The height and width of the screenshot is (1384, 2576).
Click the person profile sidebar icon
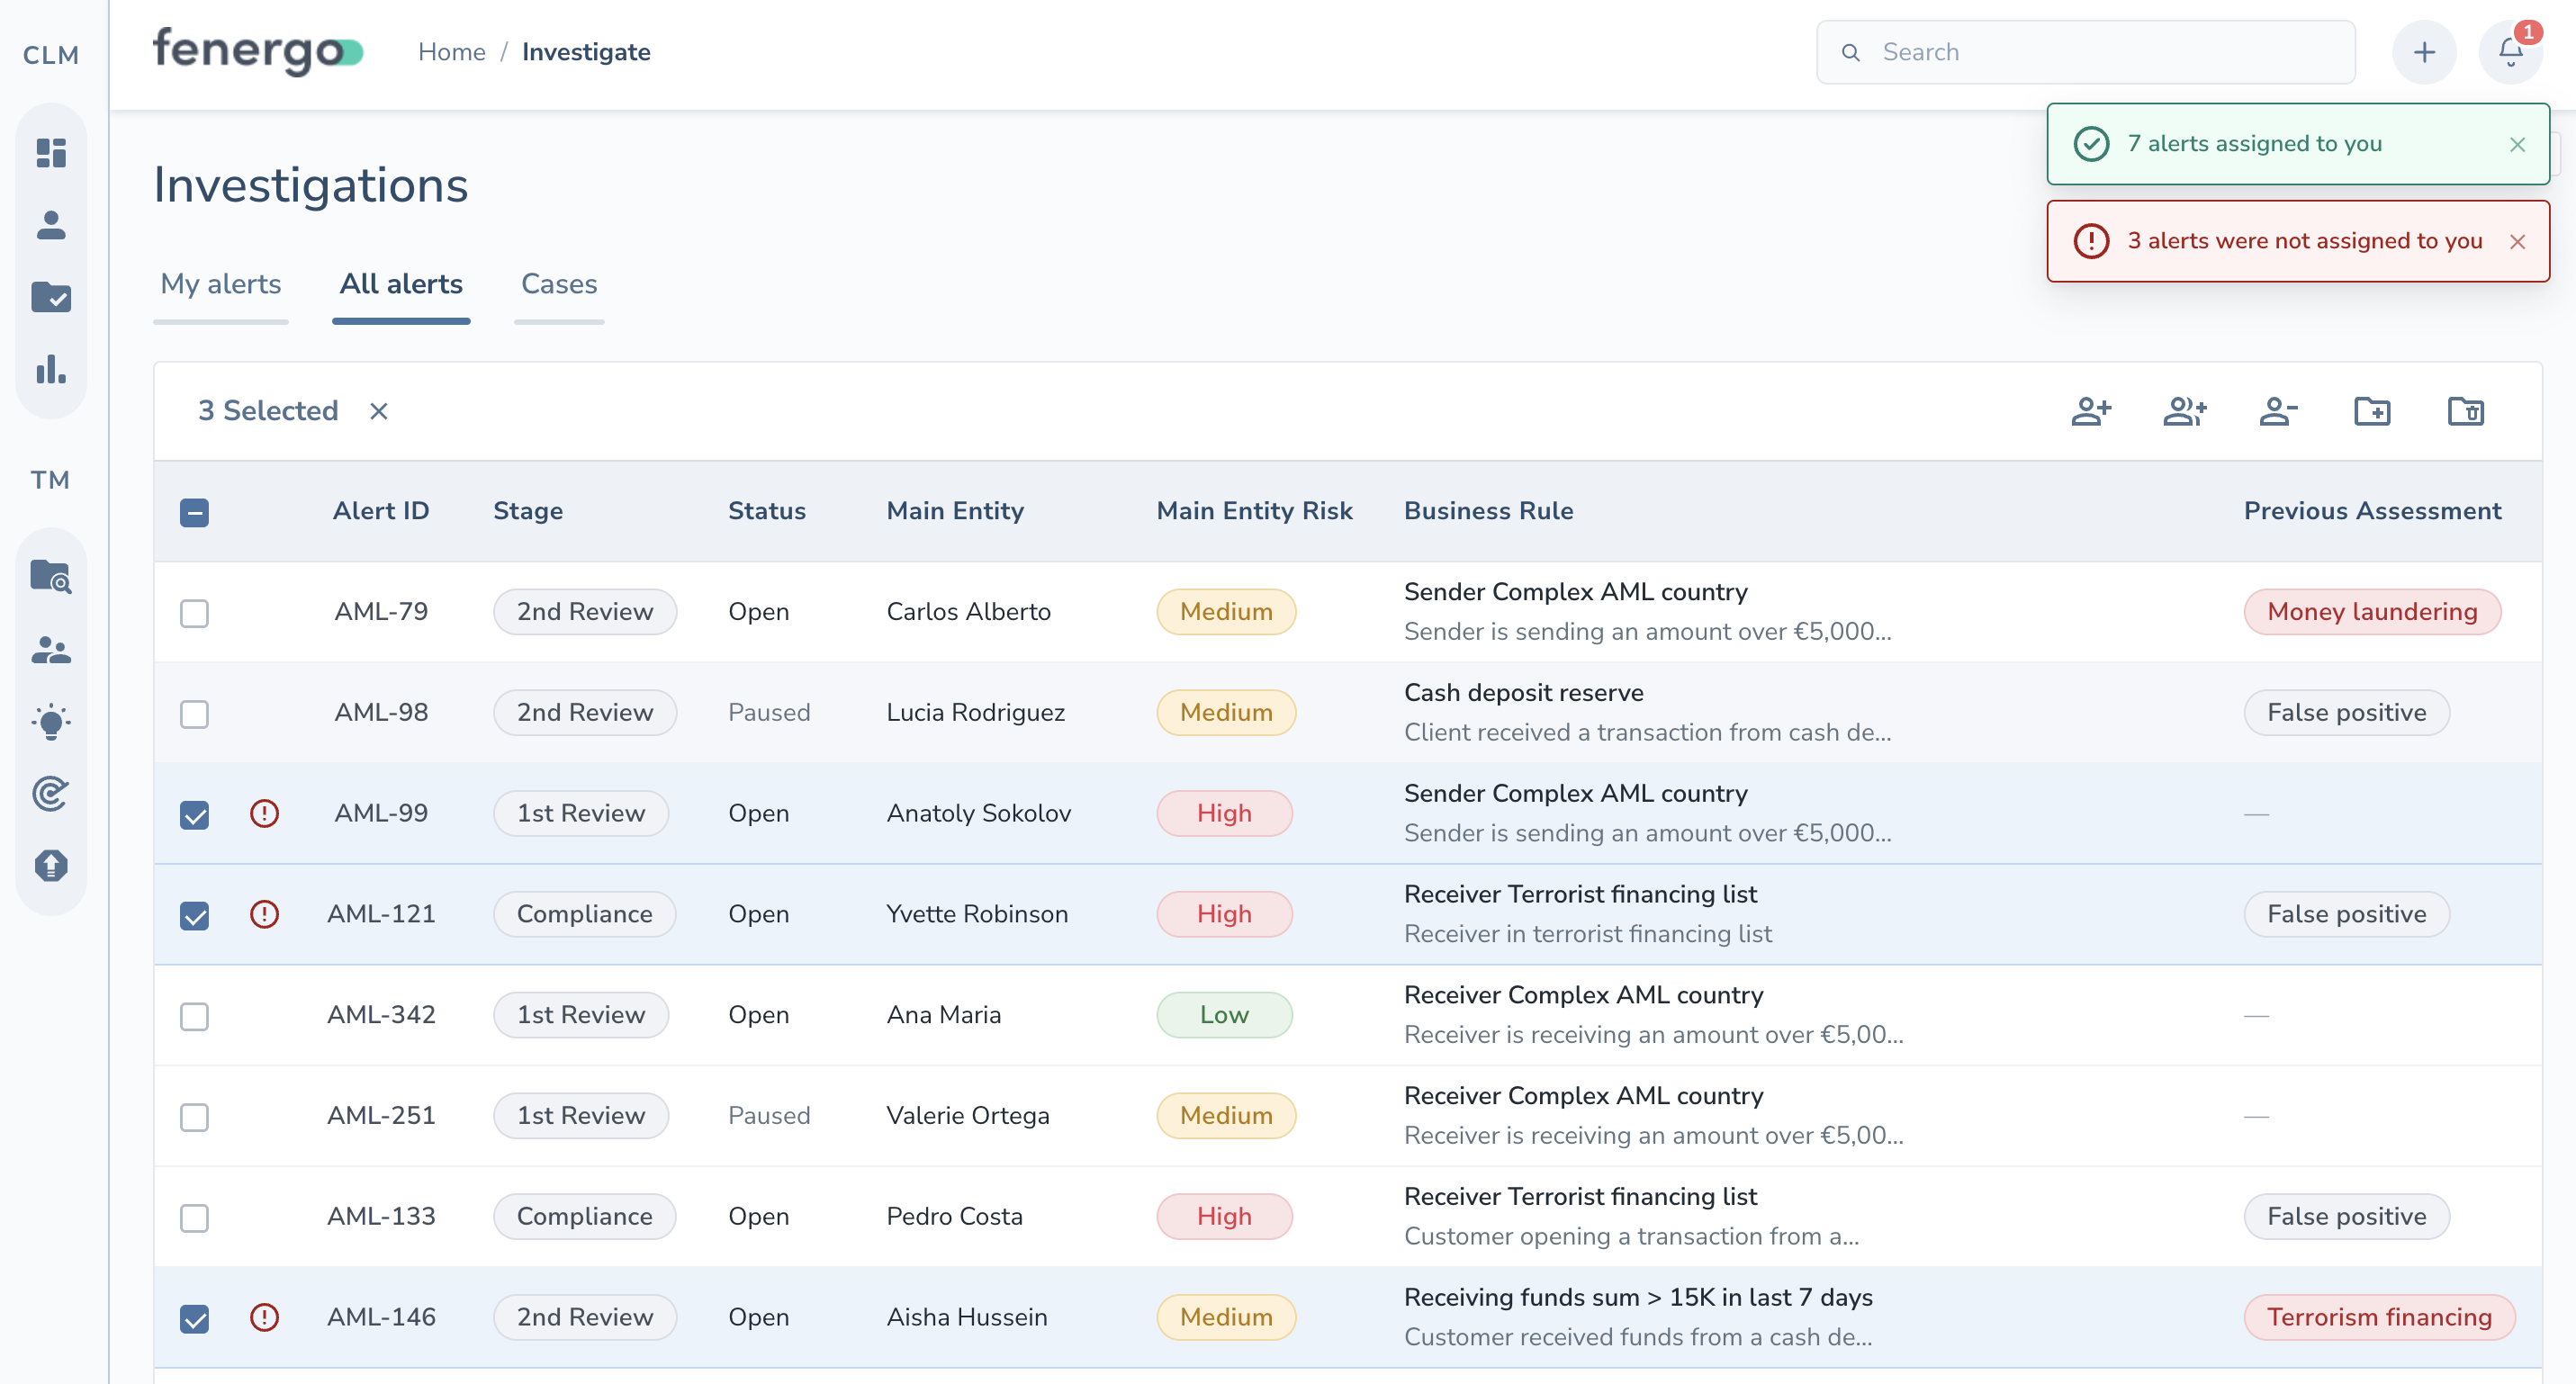coord(51,225)
